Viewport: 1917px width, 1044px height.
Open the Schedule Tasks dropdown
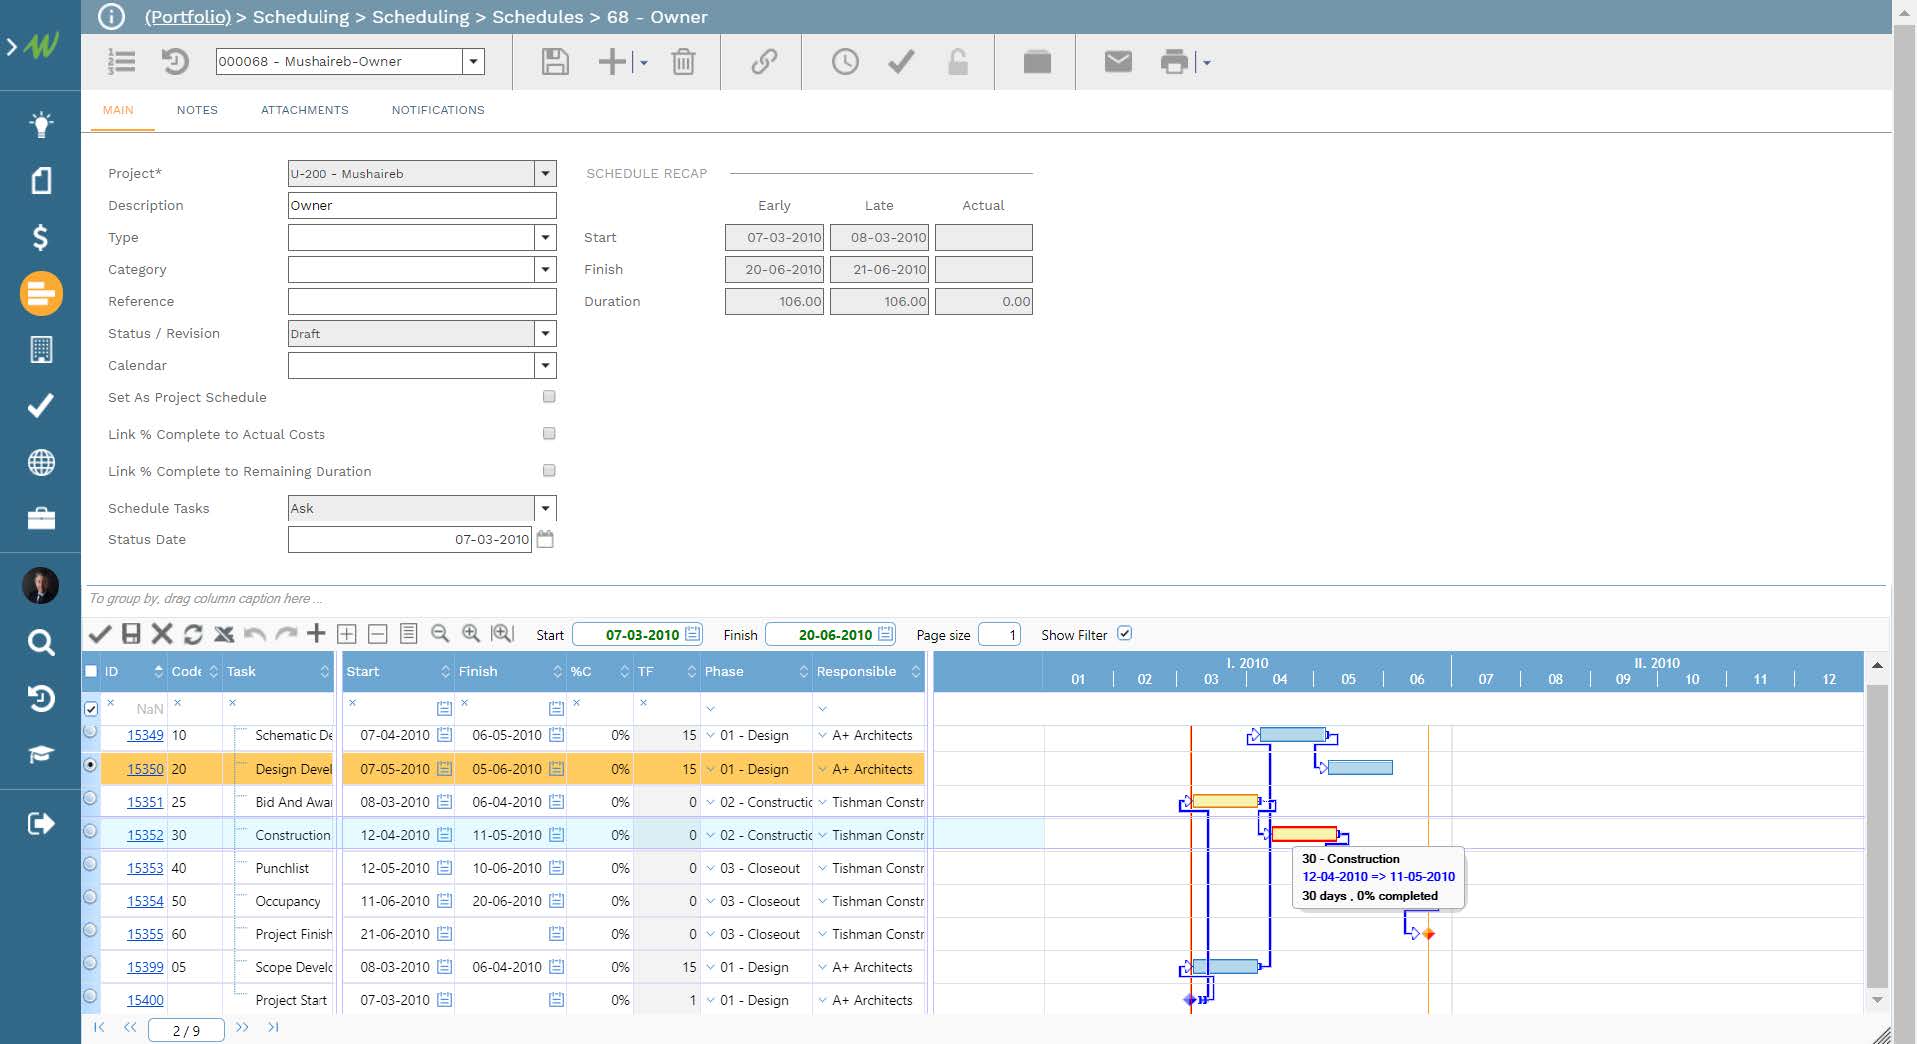coord(545,508)
